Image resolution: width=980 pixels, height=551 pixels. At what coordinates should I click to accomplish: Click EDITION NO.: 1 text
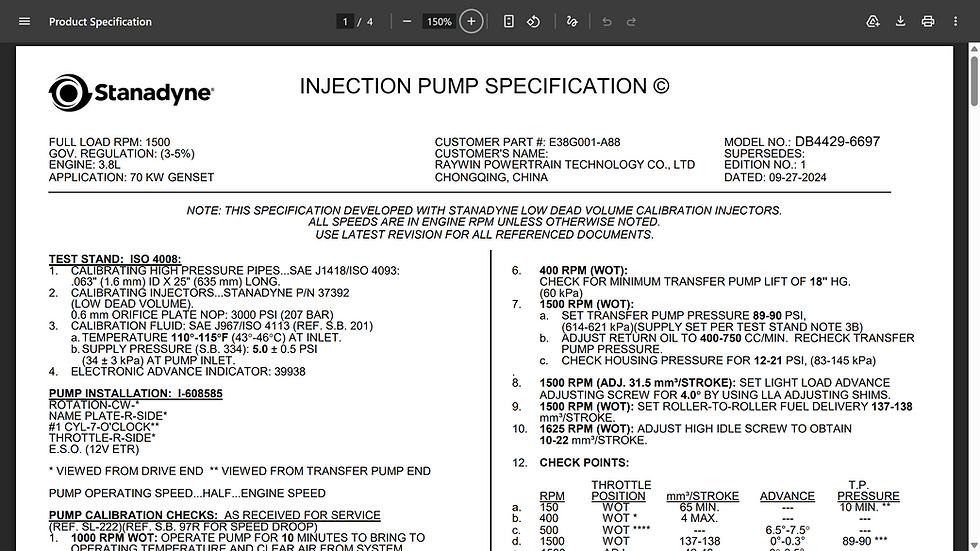click(x=765, y=165)
